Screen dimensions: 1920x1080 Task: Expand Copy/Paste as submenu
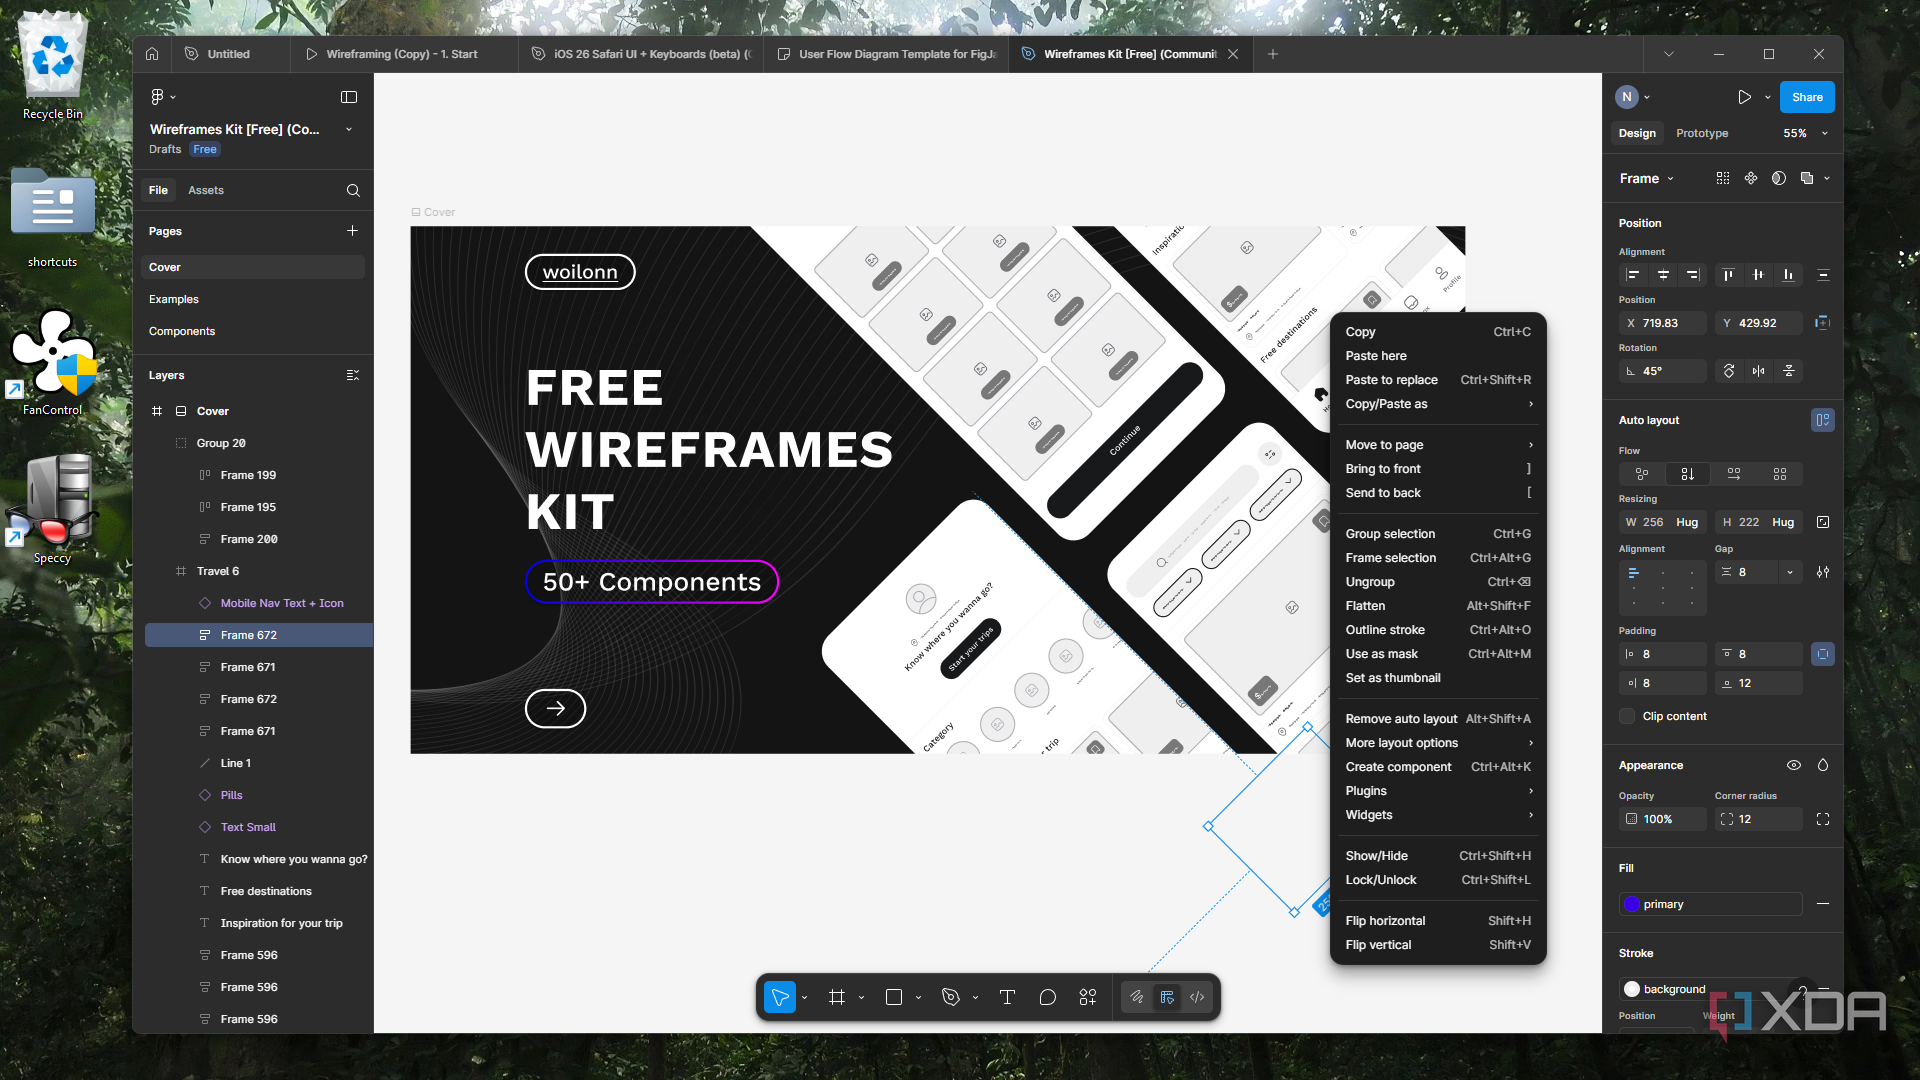[1438, 404]
